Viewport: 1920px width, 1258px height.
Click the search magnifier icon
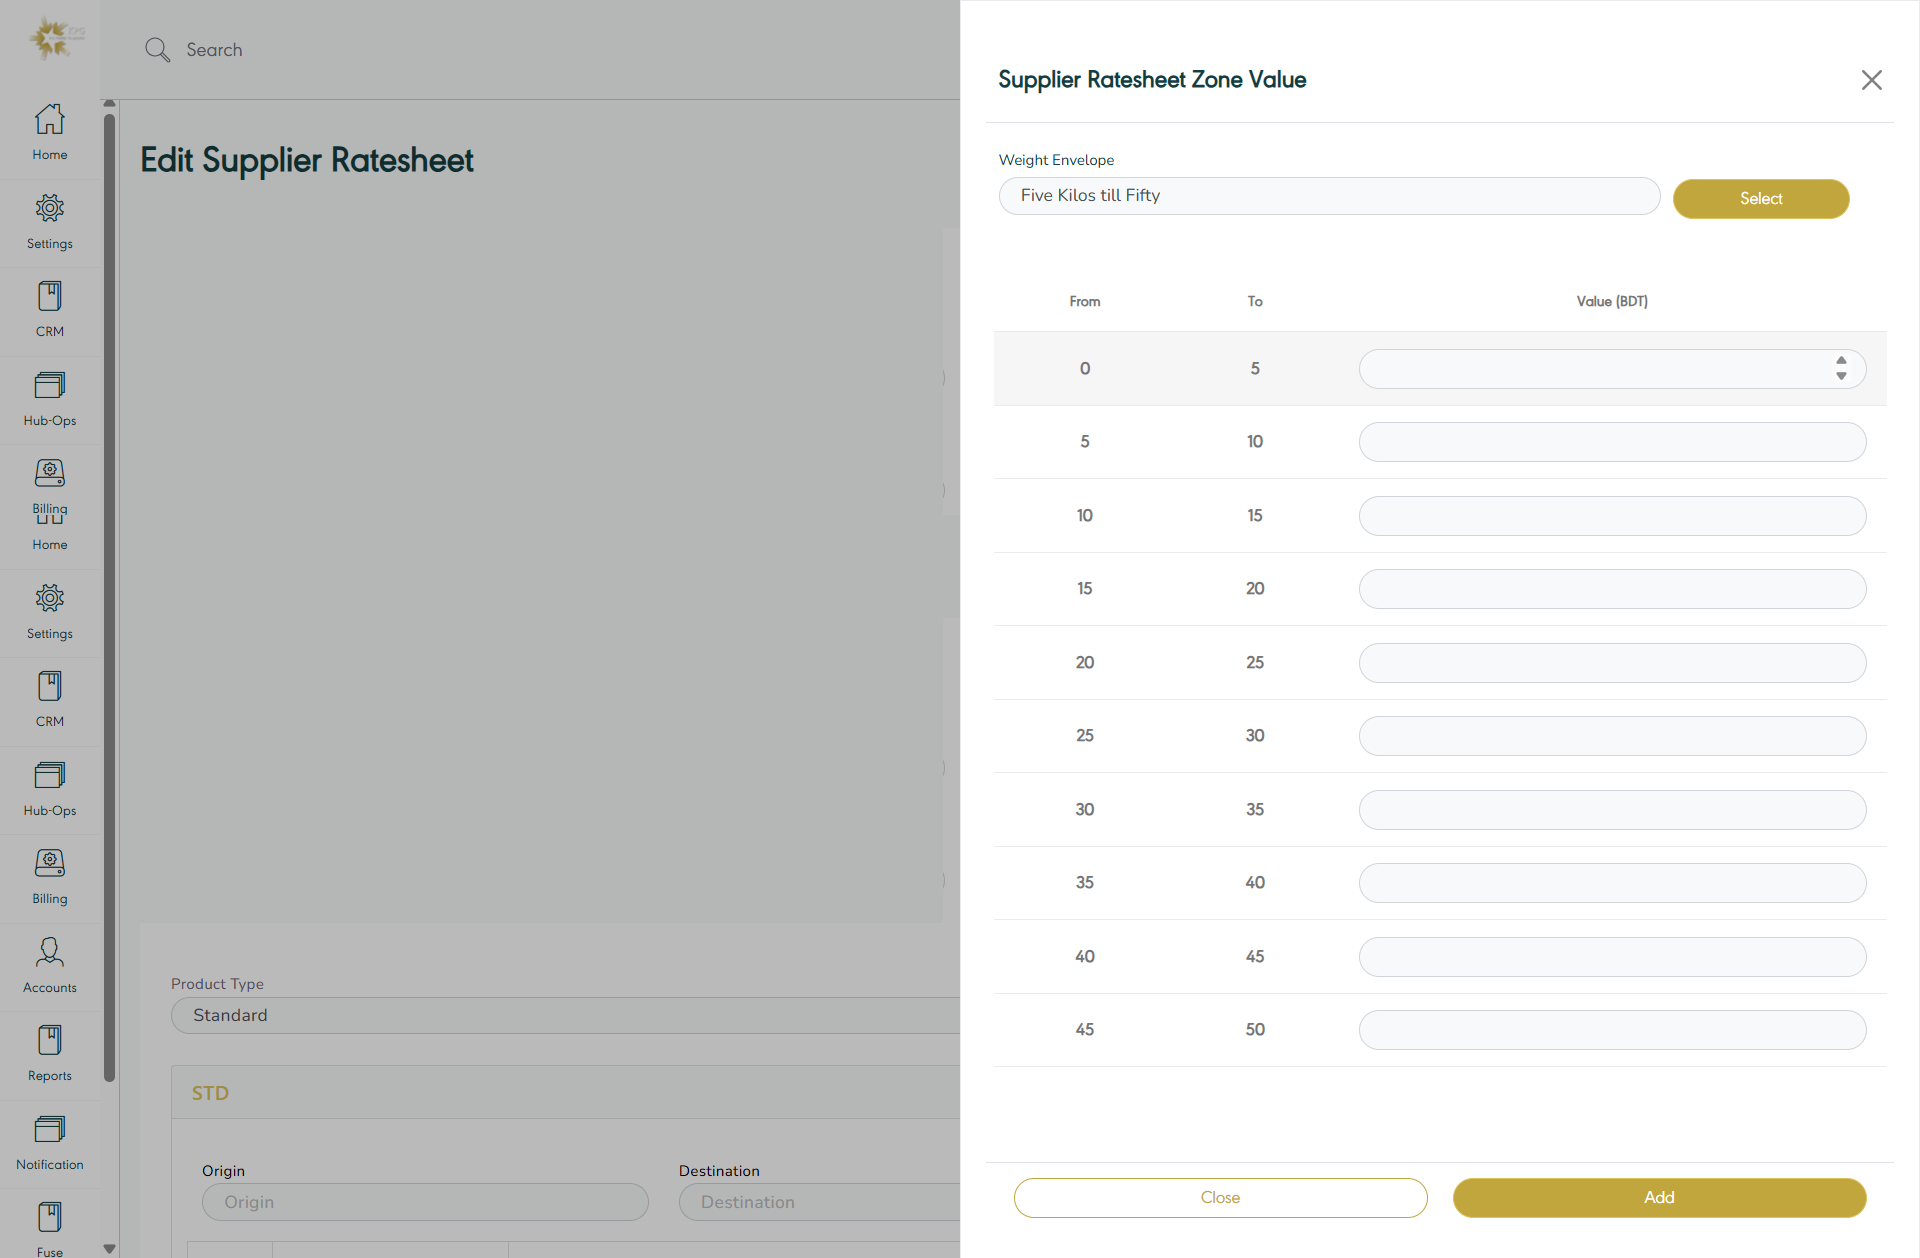(157, 50)
